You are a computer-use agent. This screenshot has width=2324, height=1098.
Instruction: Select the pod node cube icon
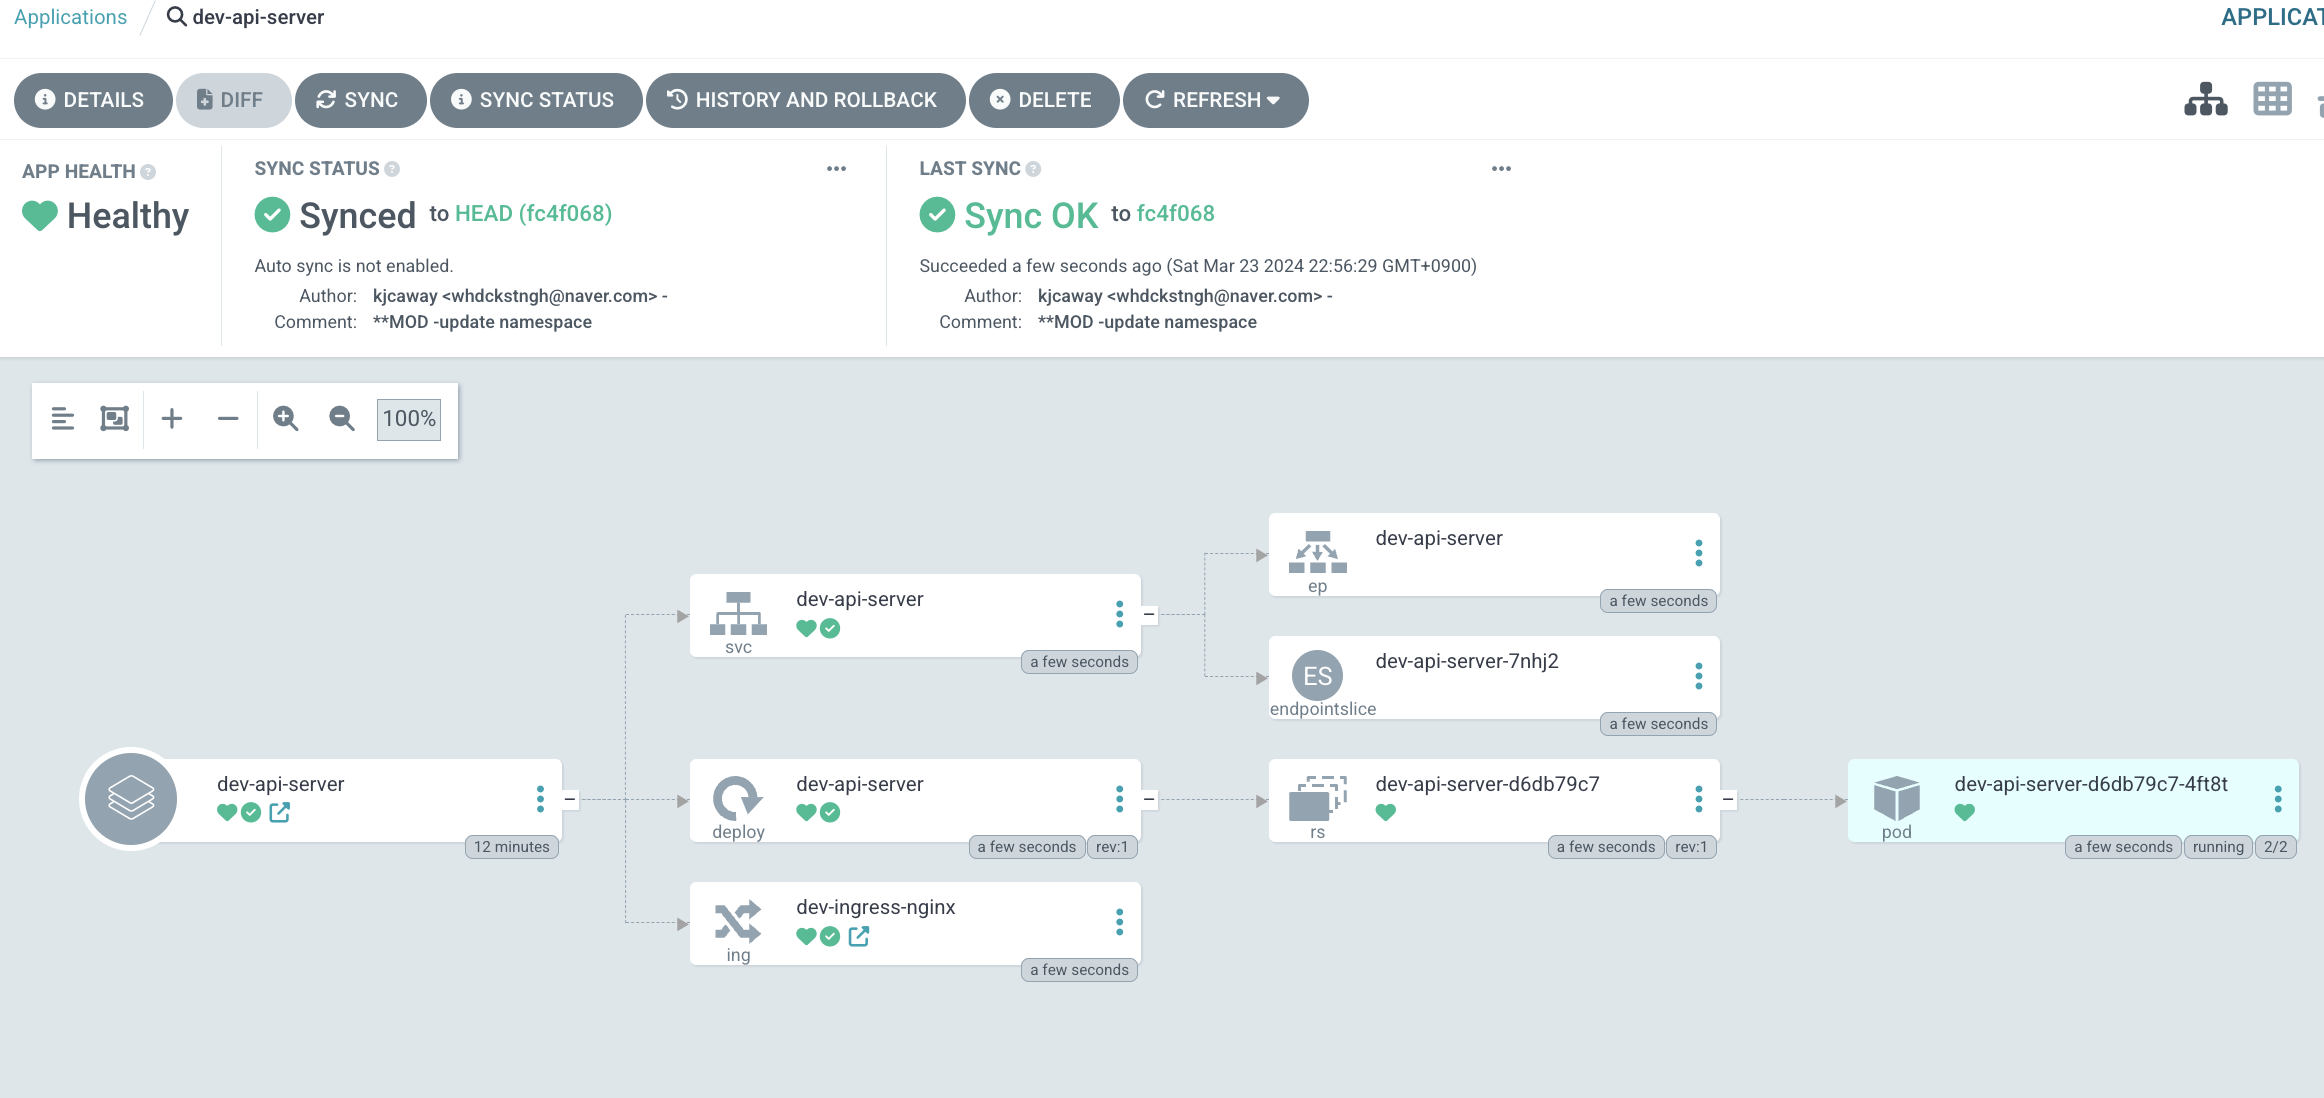[1896, 799]
